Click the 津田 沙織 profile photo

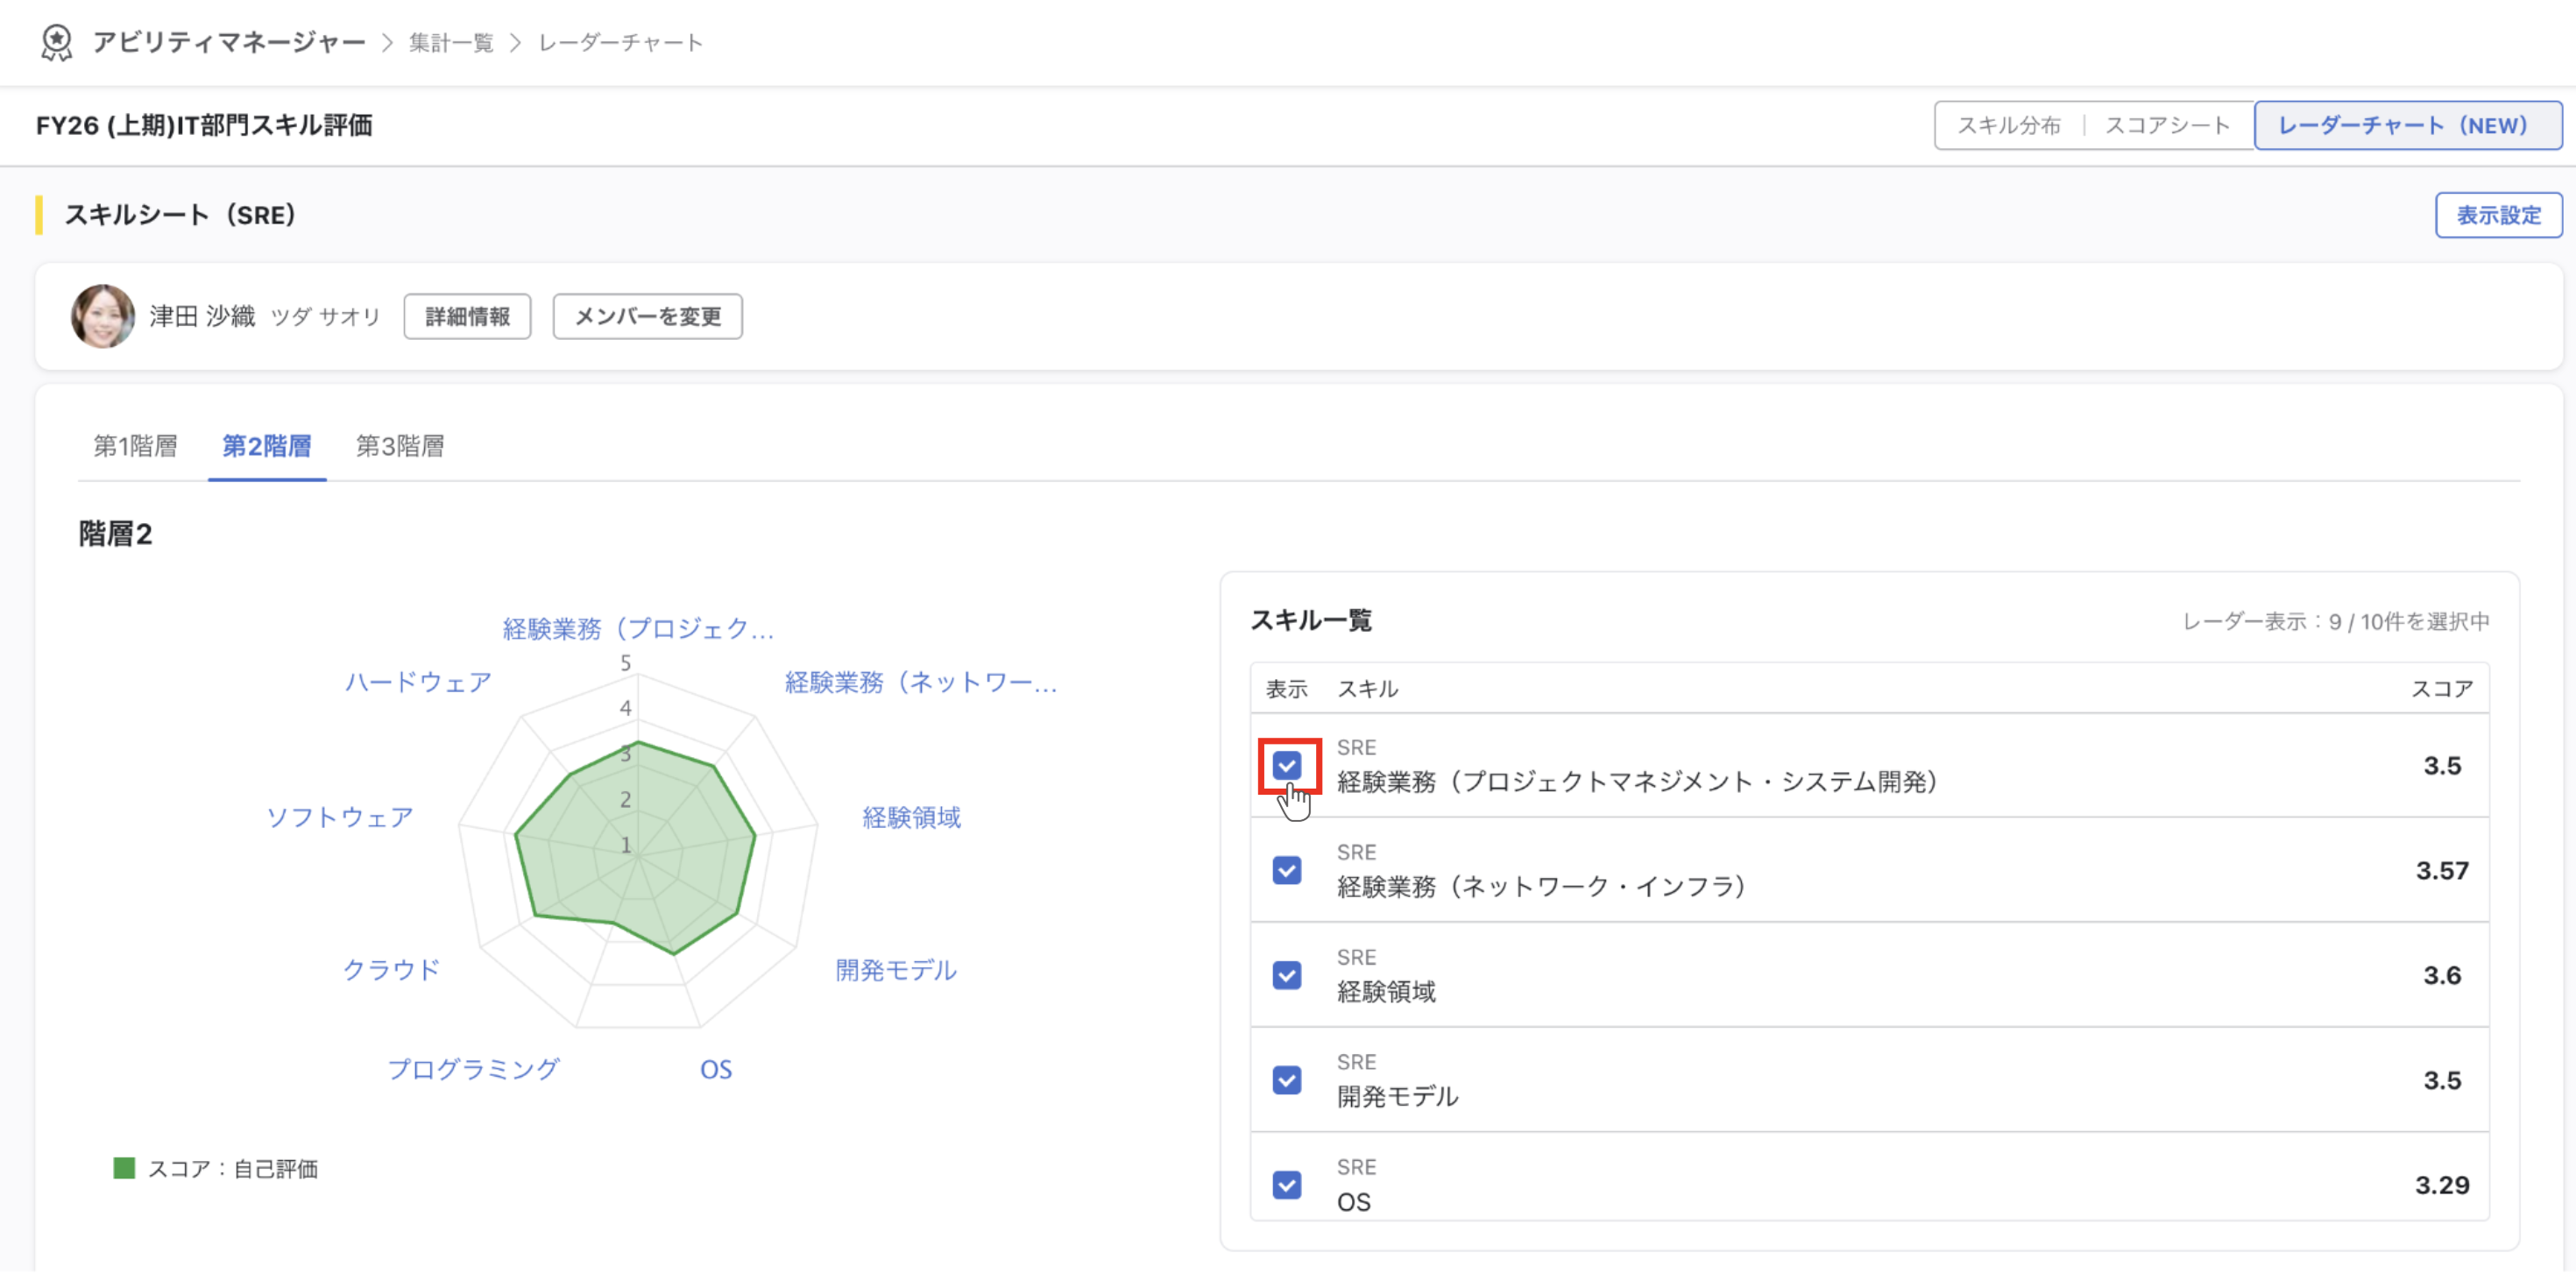[102, 316]
